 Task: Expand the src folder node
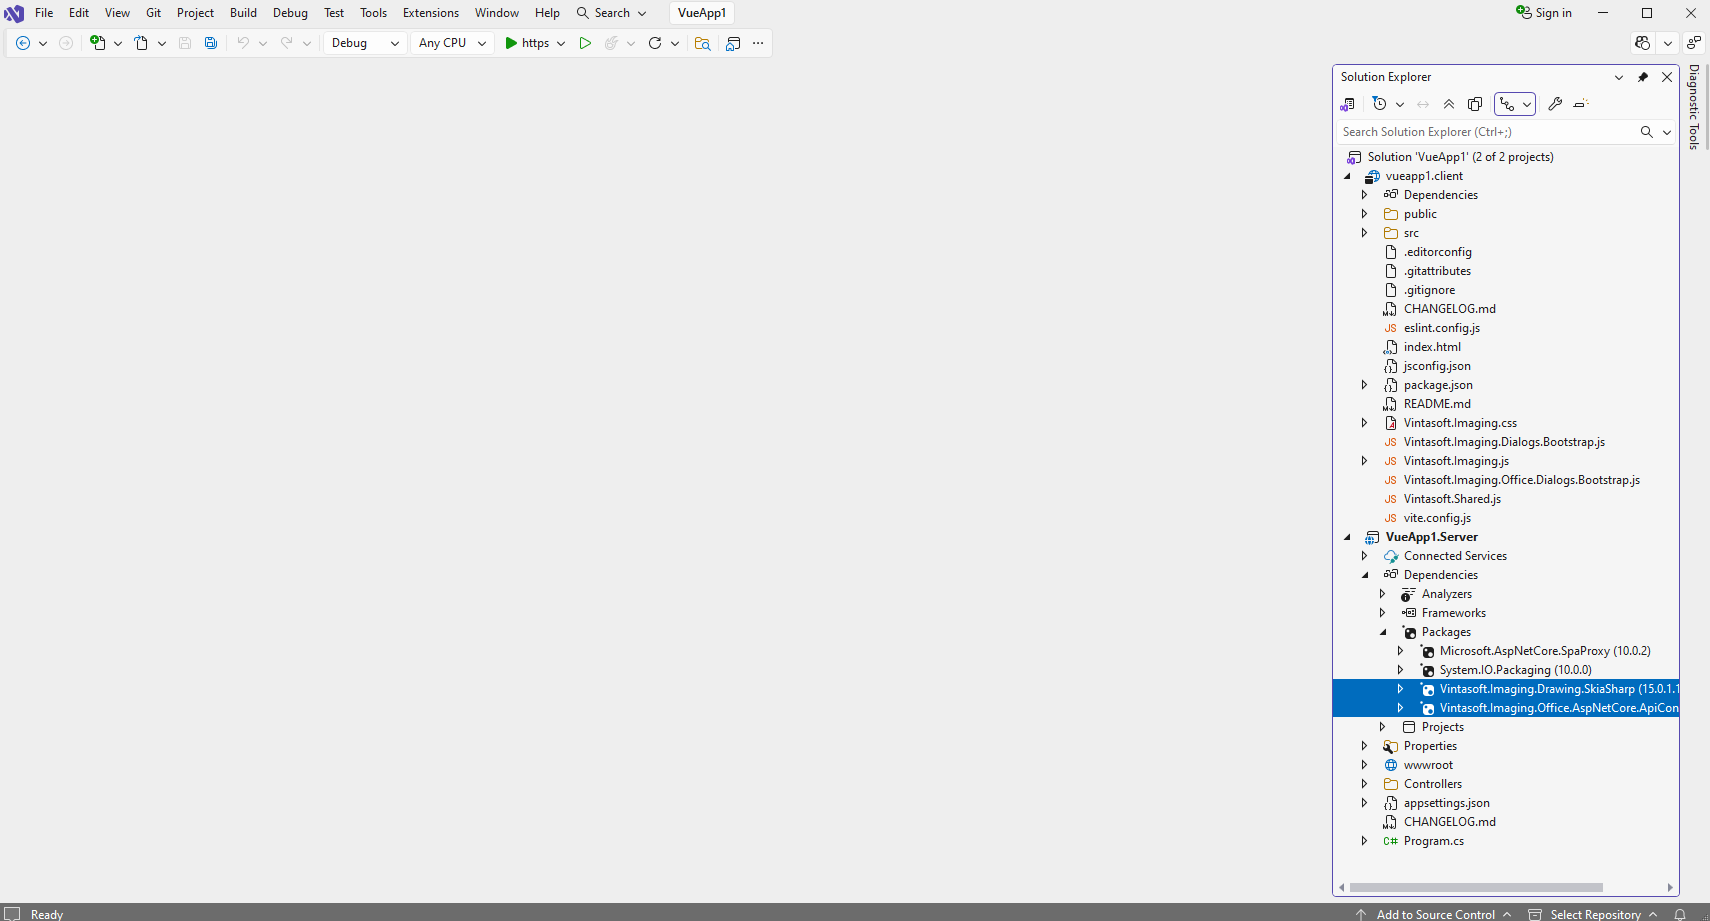pos(1364,233)
